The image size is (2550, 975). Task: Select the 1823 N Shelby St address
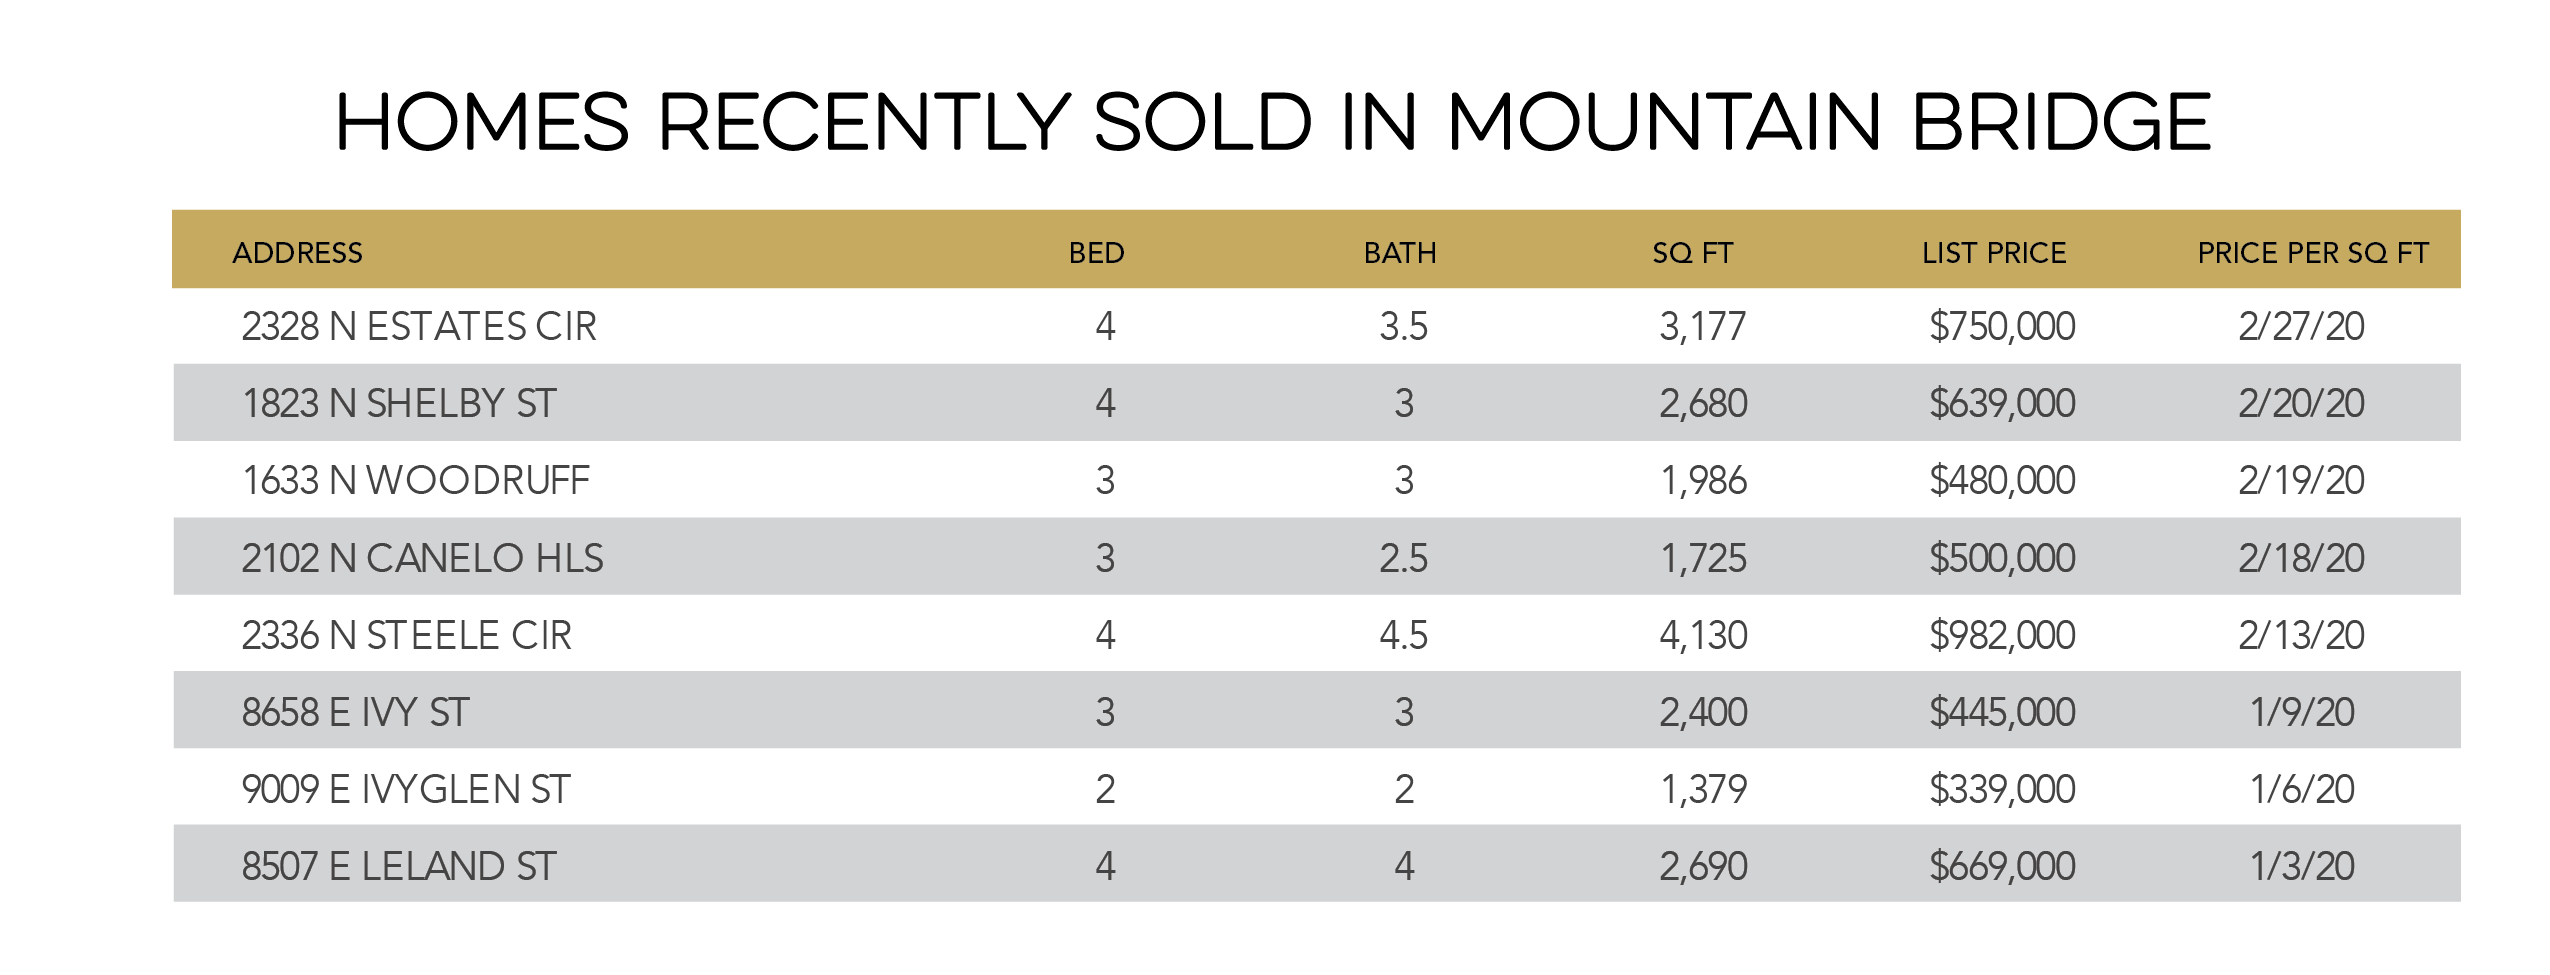pos(398,404)
